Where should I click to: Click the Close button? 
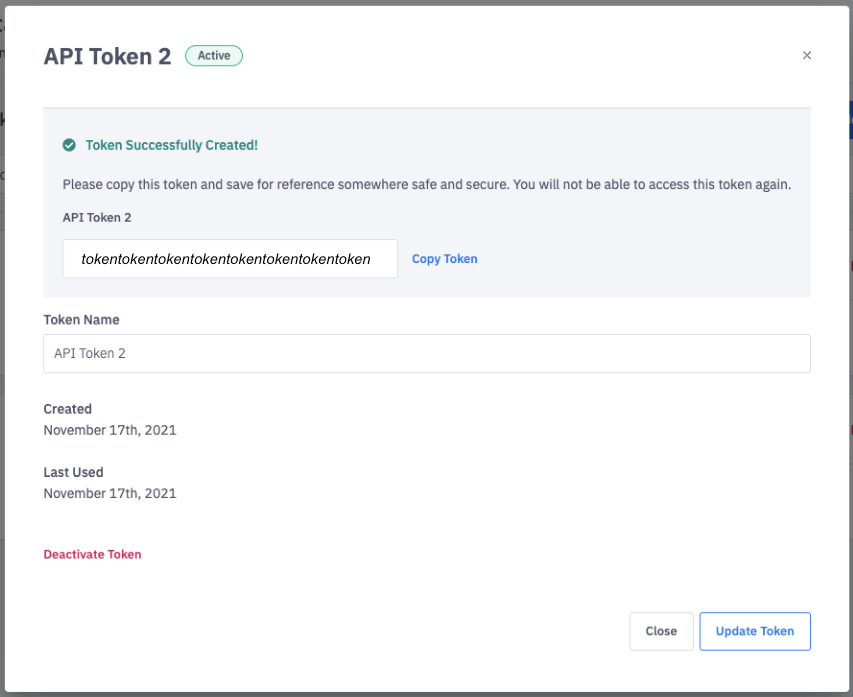(x=661, y=631)
